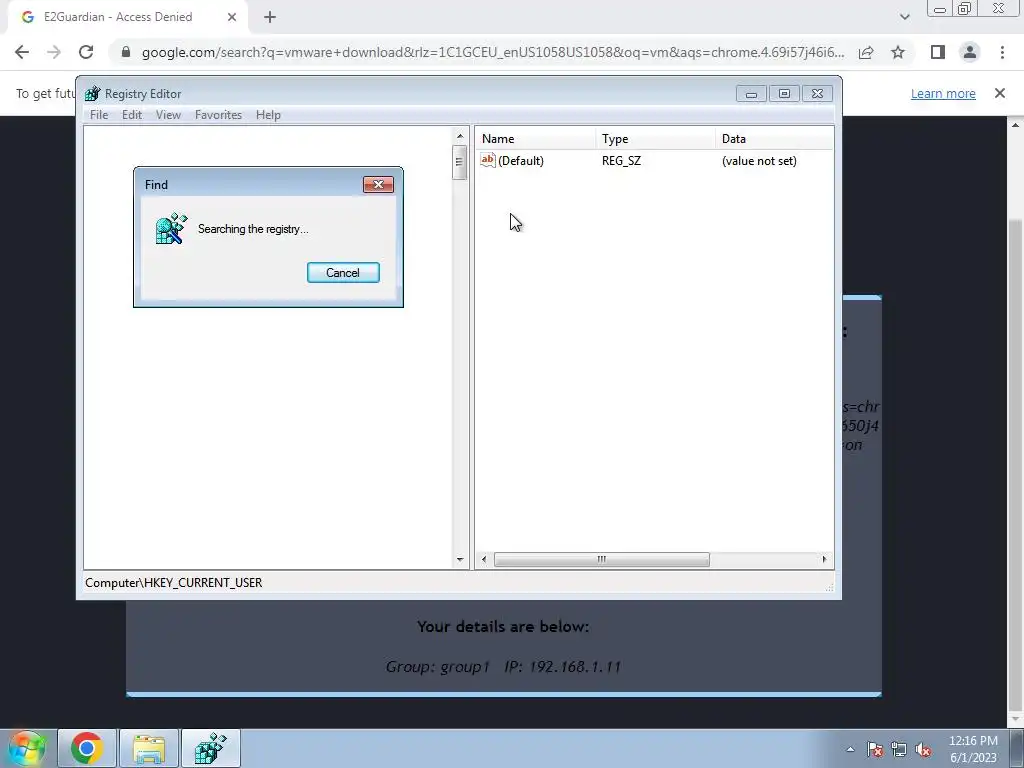Screen dimensions: 1024x768
Task: Share this page via share icon
Action: 866,52
